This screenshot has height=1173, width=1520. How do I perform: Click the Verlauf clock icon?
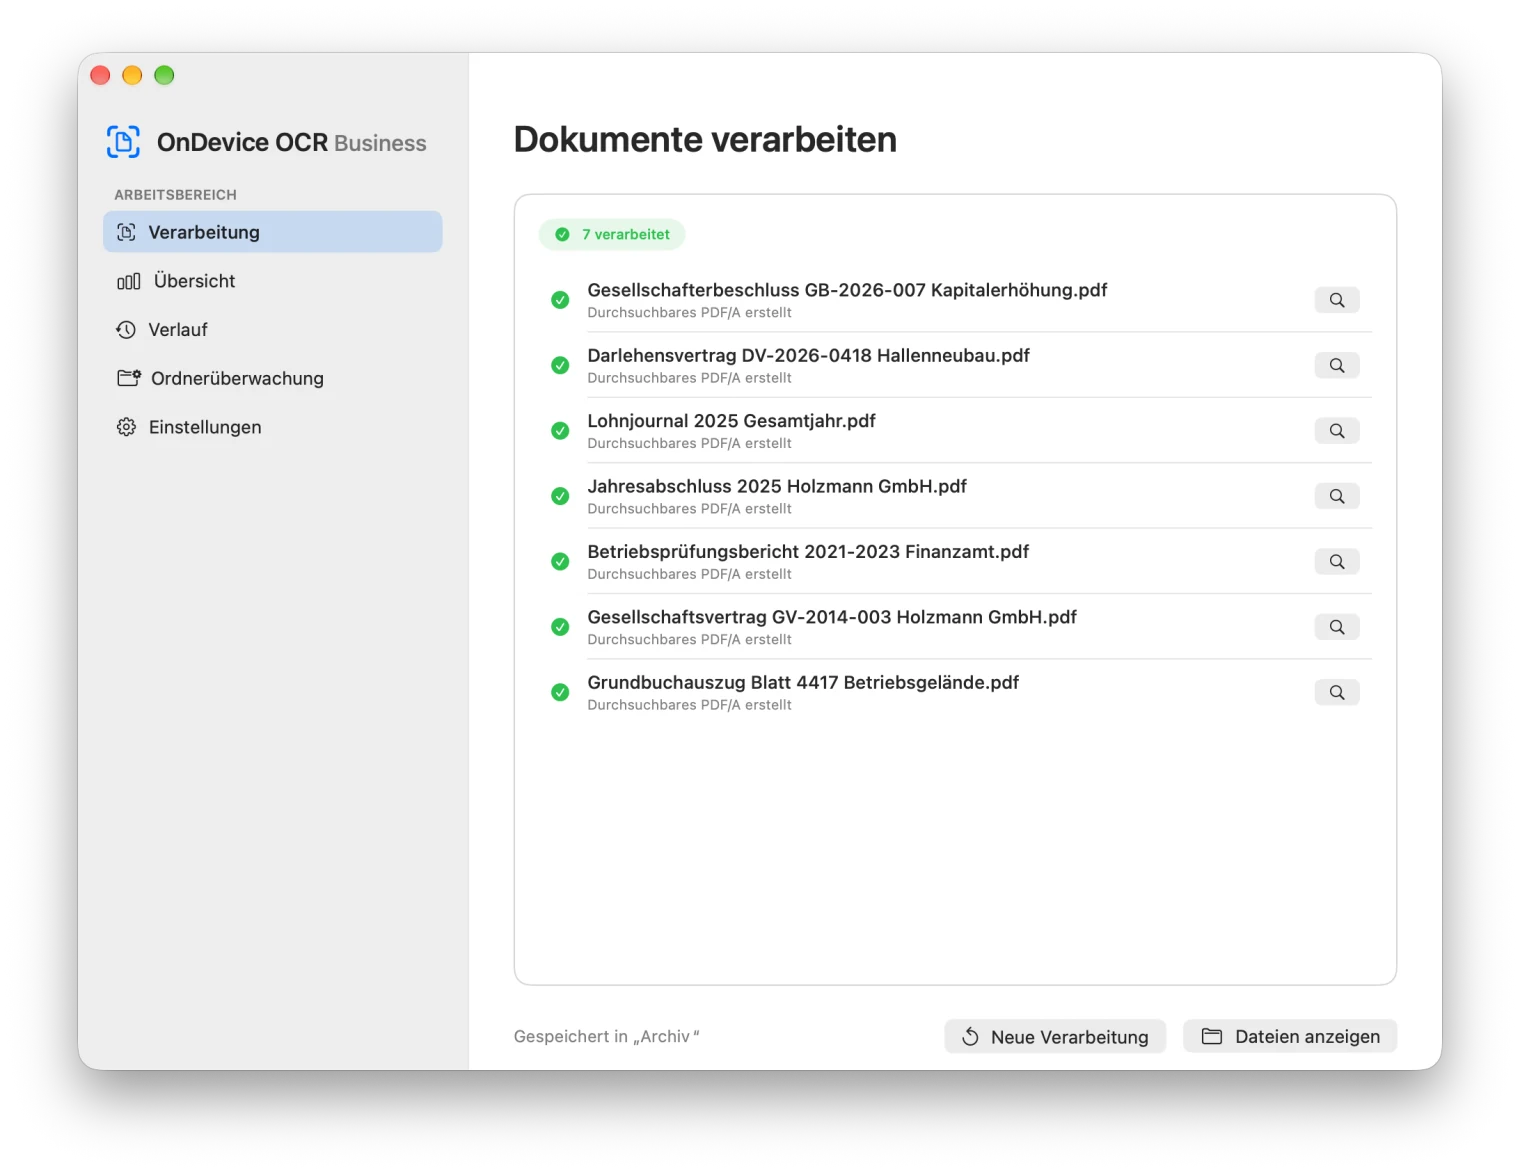click(126, 330)
